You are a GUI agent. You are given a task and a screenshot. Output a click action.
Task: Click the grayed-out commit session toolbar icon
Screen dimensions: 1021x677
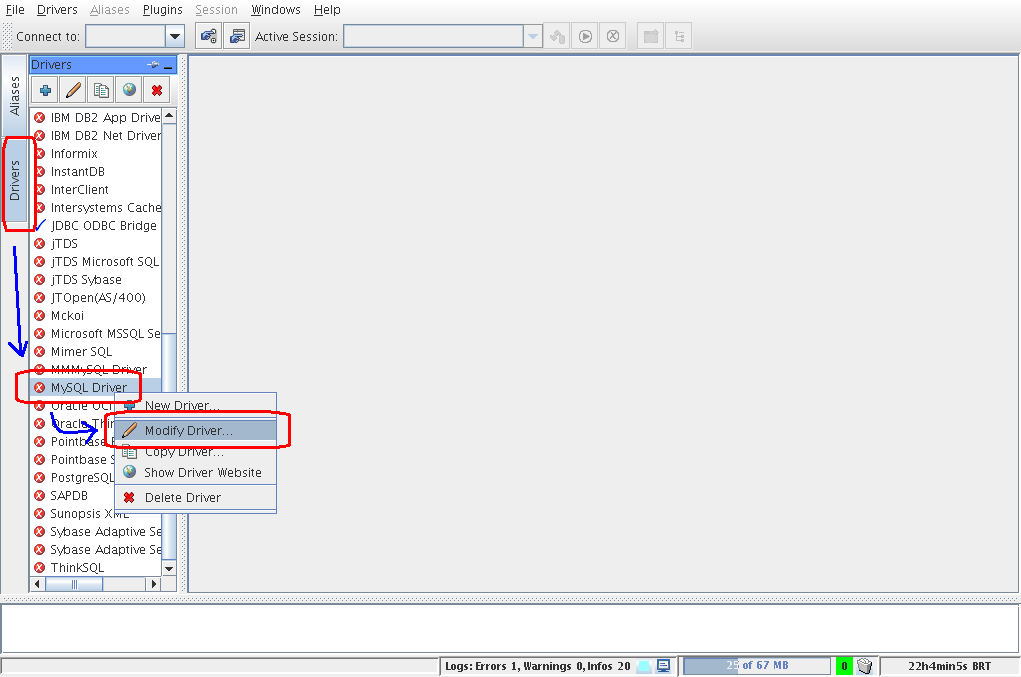(x=557, y=36)
